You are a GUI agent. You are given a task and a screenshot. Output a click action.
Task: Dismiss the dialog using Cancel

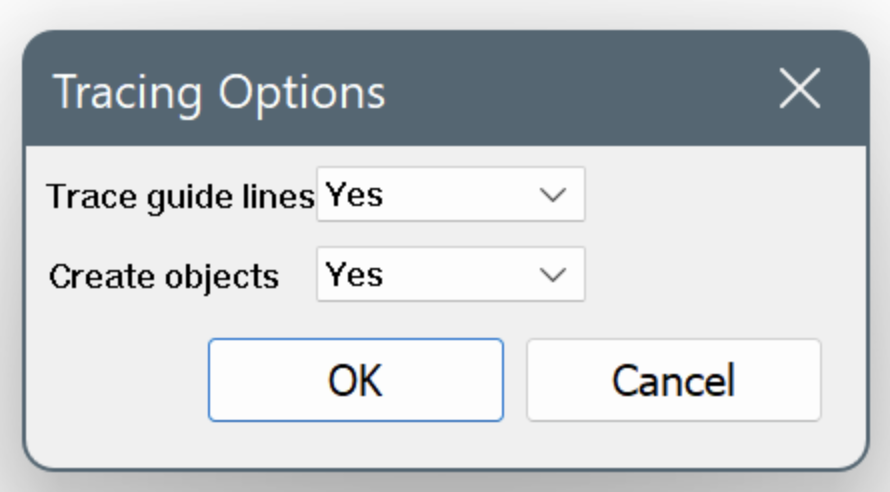(x=673, y=380)
